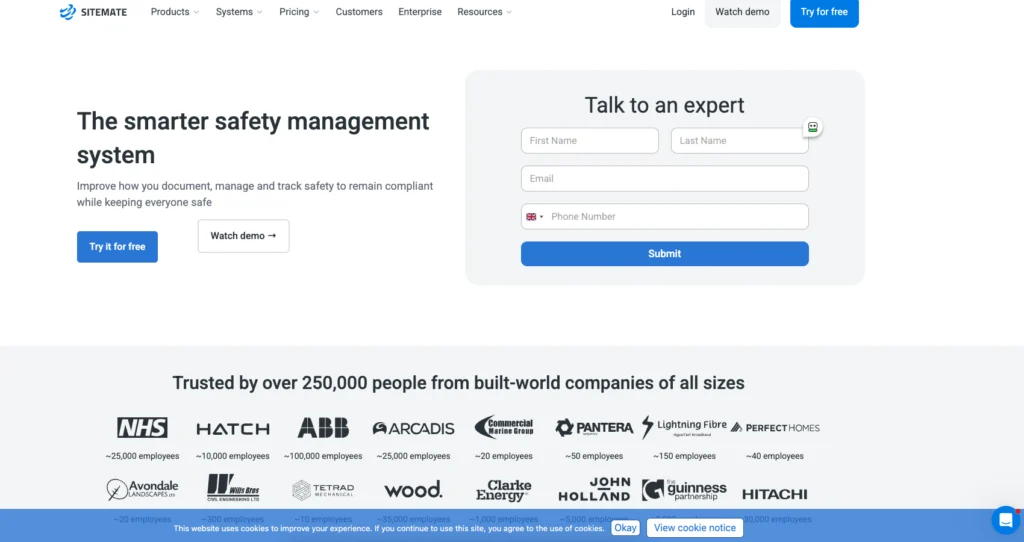This screenshot has height=542, width=1024.
Task: Click the Clarke Energy logo
Action: [504, 490]
